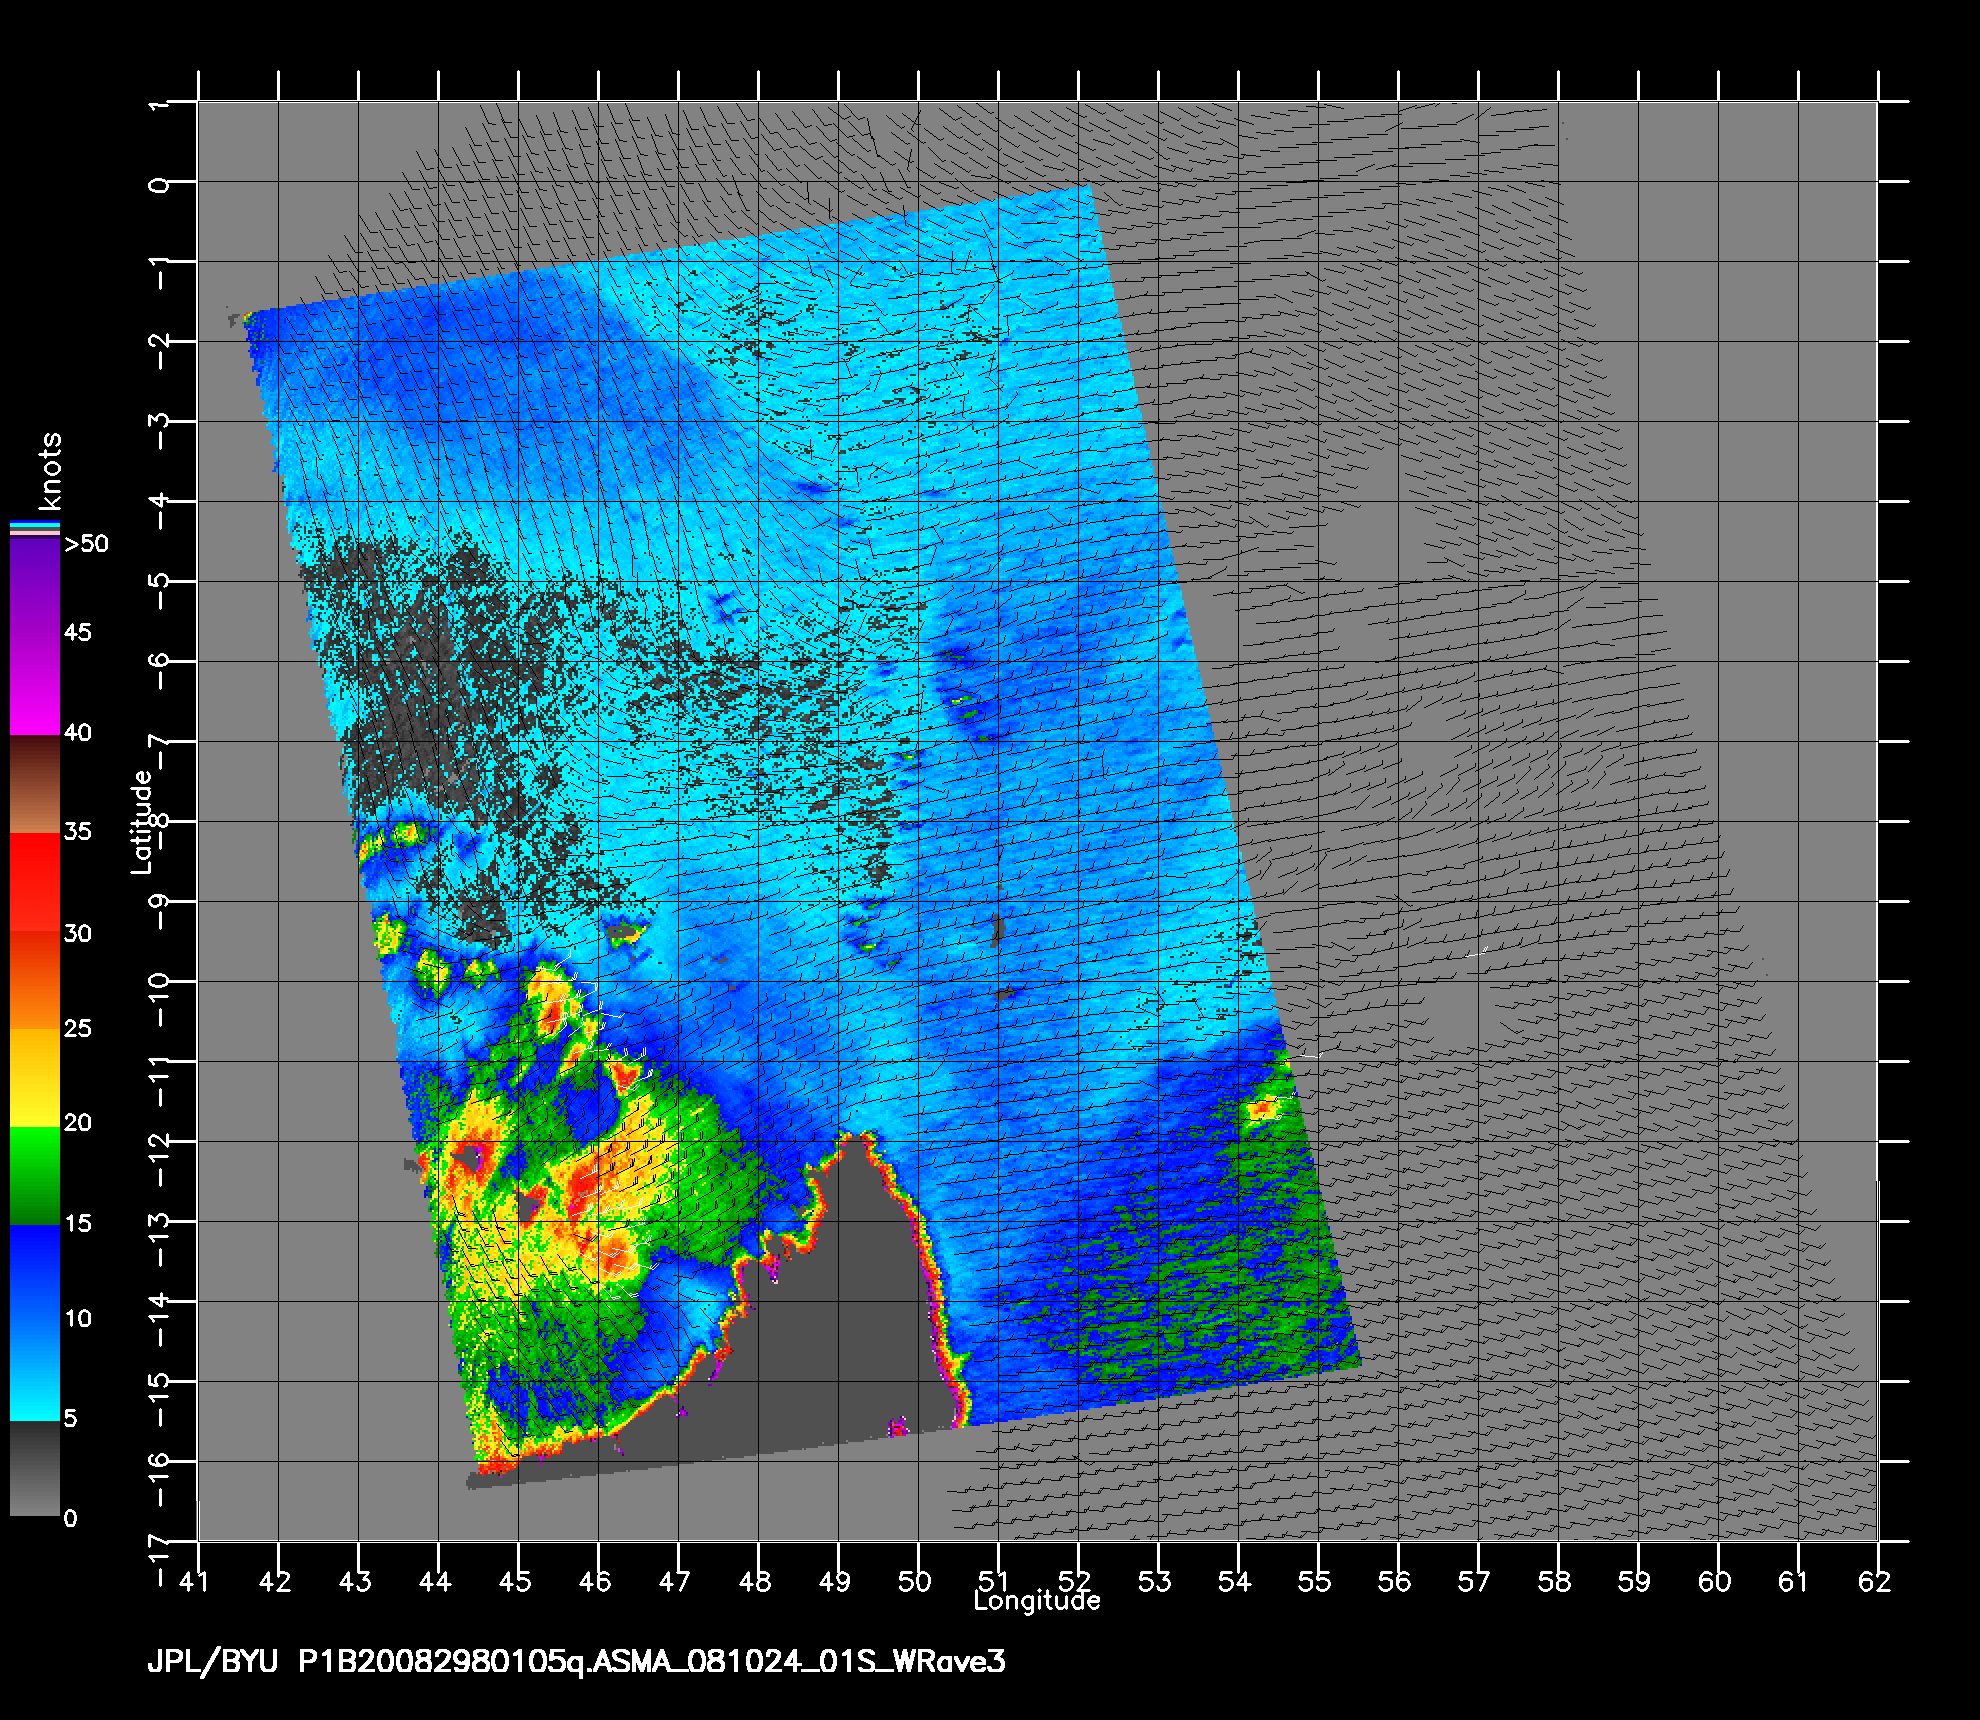Click the orange 25–30 knots colorbar segment

click(35, 981)
